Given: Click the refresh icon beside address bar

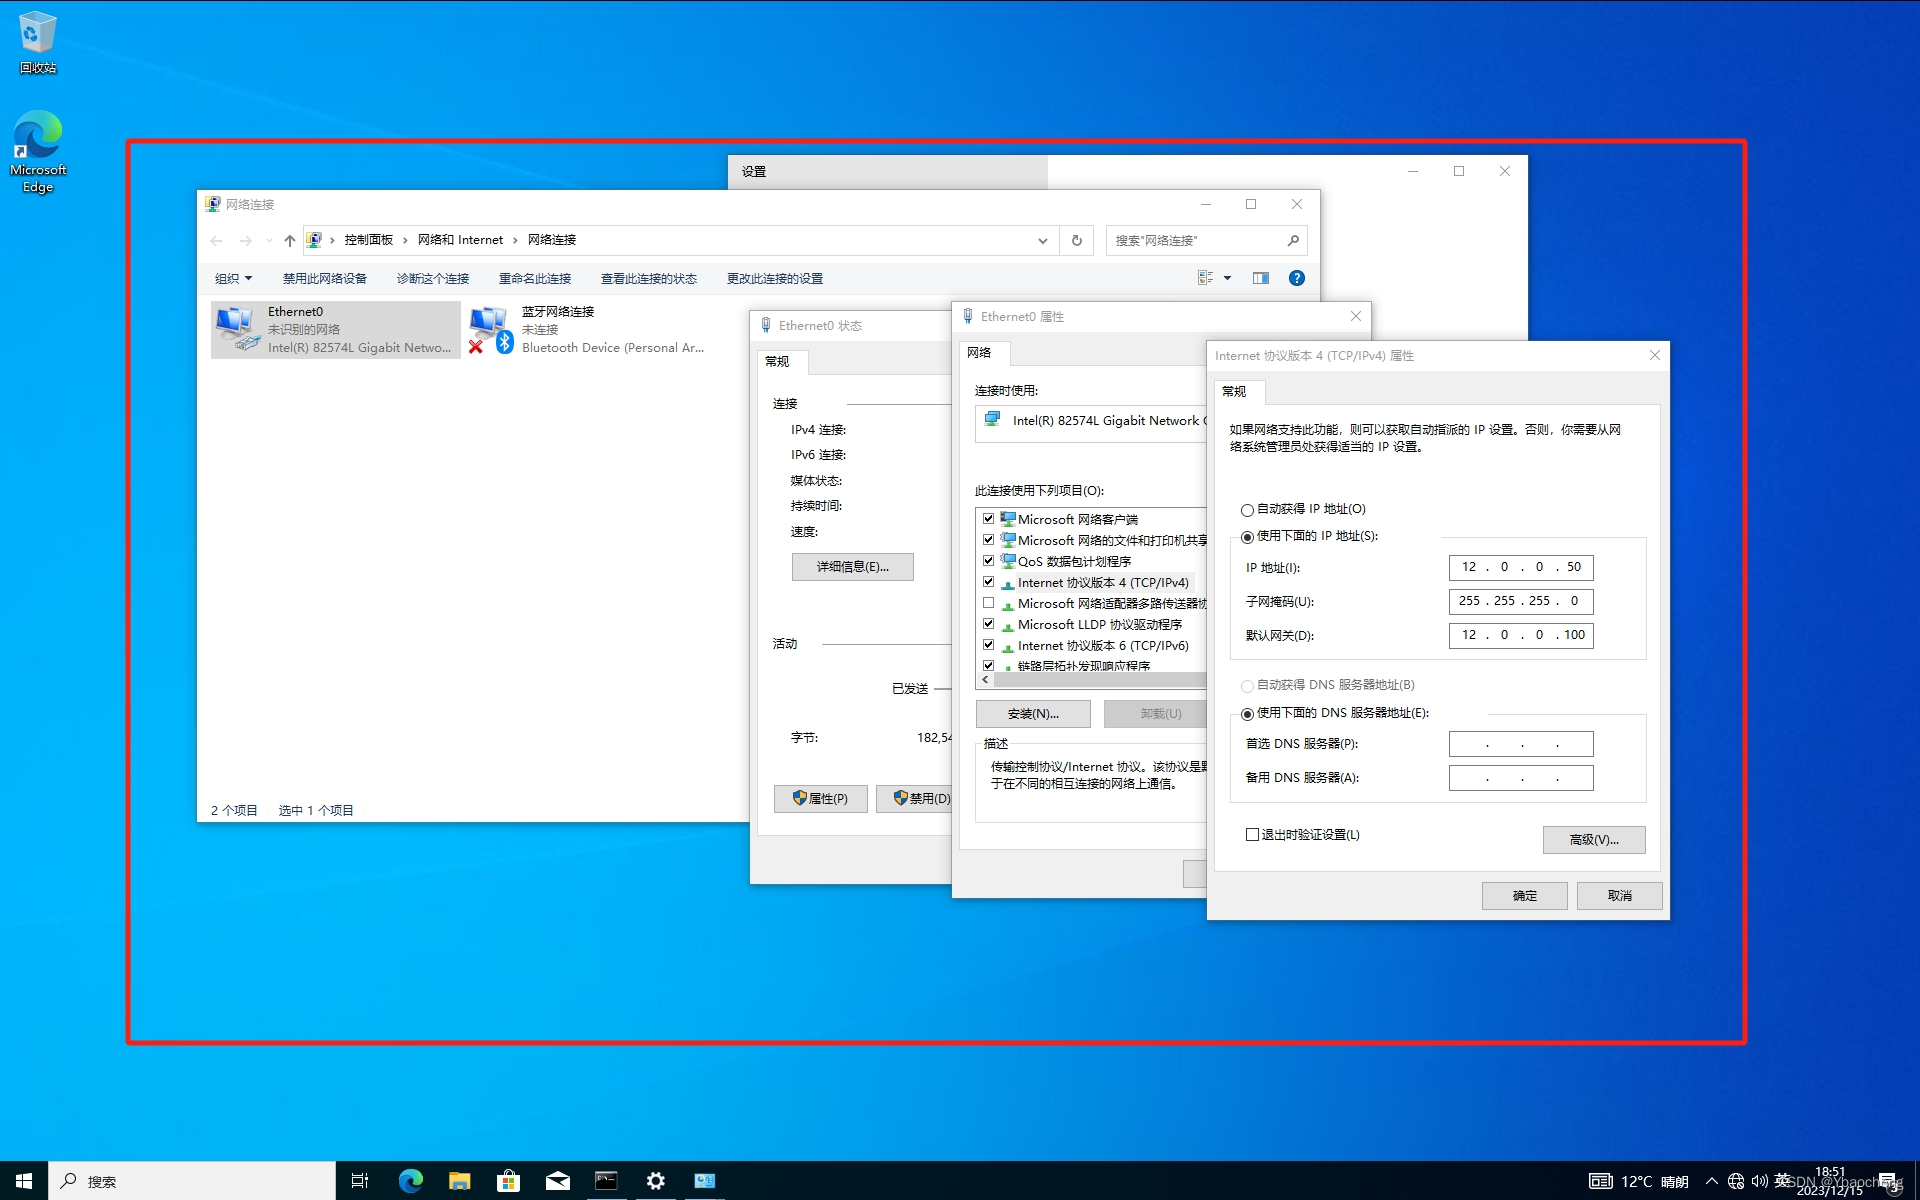Looking at the screenshot, I should point(1077,240).
